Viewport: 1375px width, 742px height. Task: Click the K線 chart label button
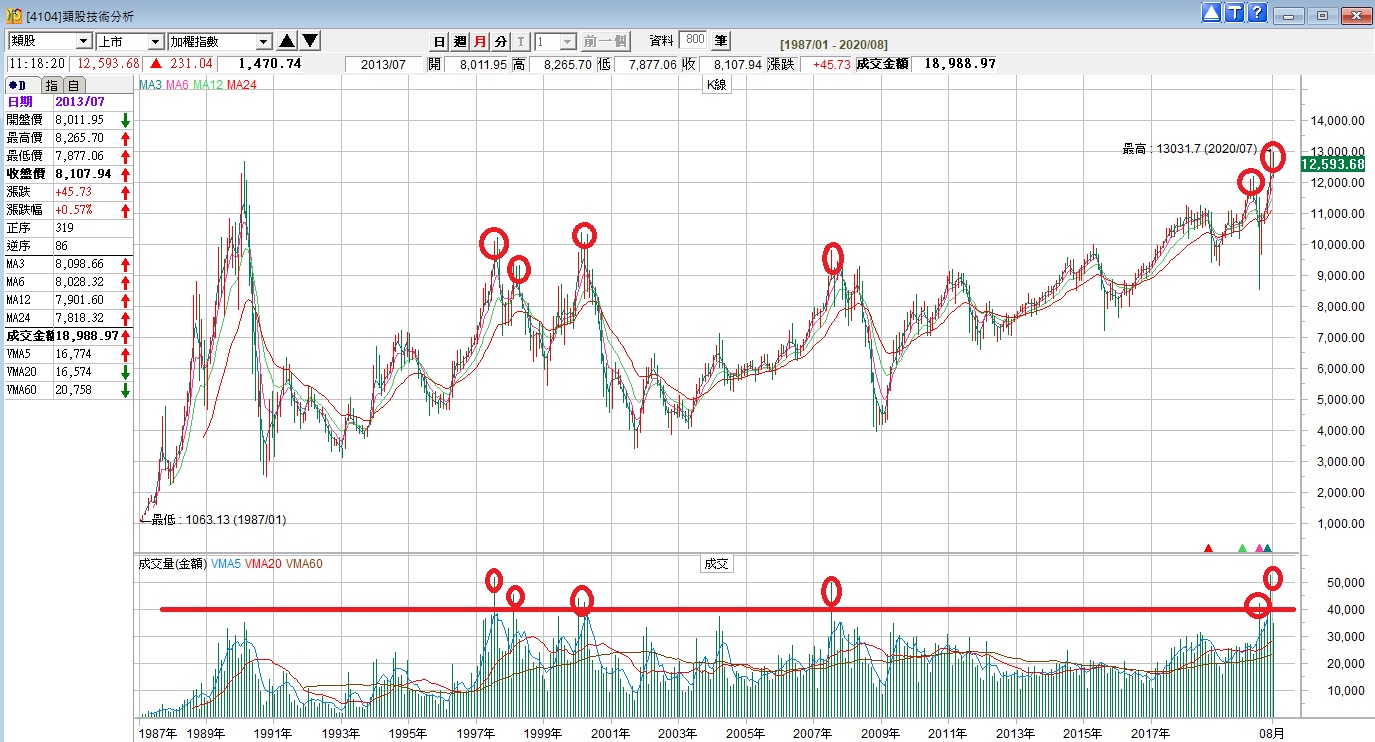pyautogui.click(x=717, y=85)
